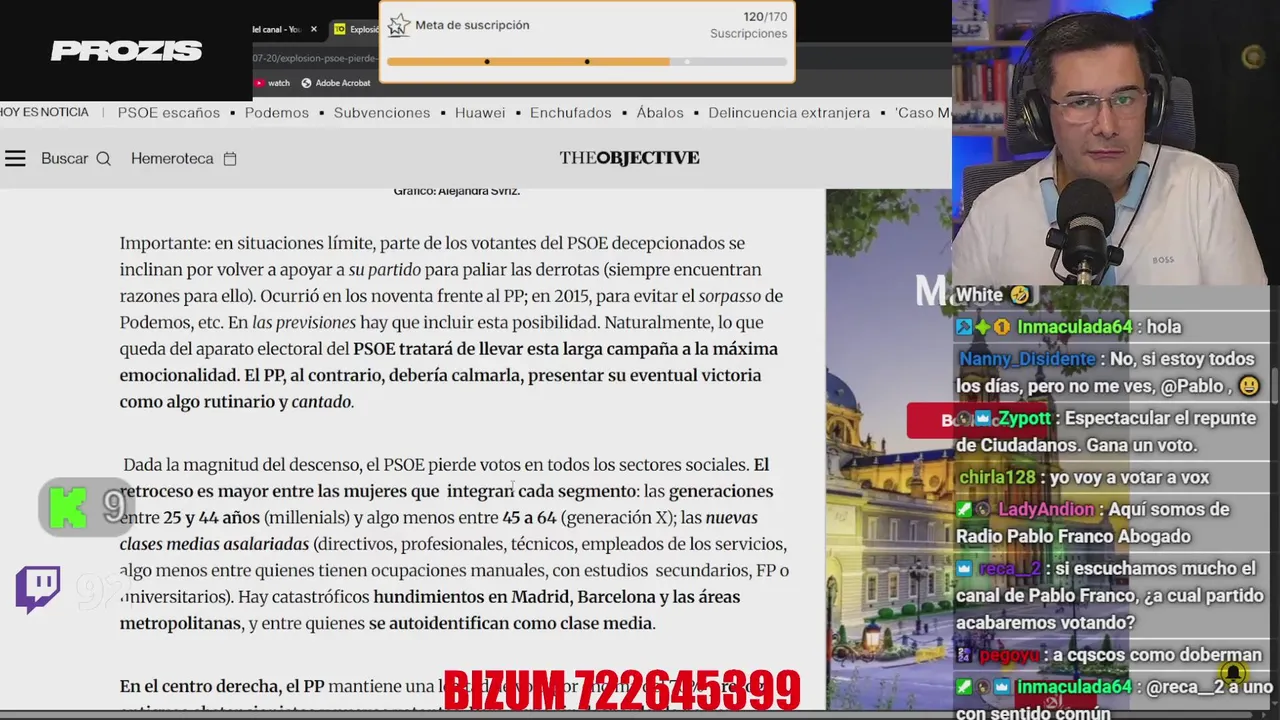
Task: Open the Adobe Acrobat bookmark
Action: [x=336, y=83]
